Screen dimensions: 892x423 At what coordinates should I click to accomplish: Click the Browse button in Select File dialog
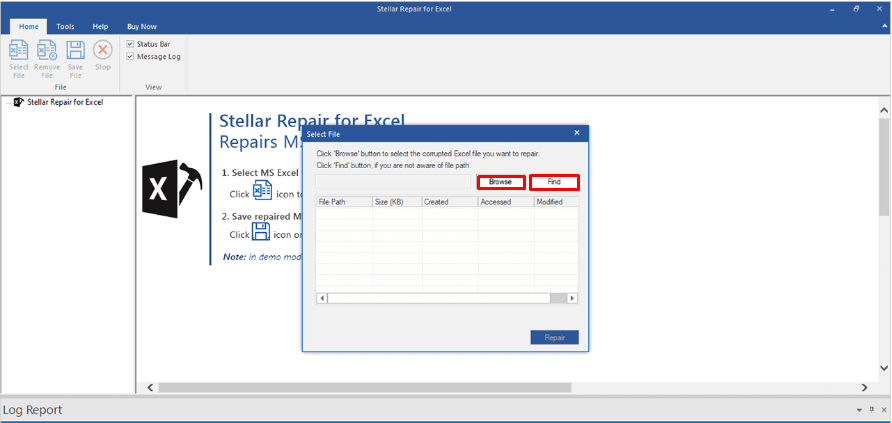[x=501, y=182]
